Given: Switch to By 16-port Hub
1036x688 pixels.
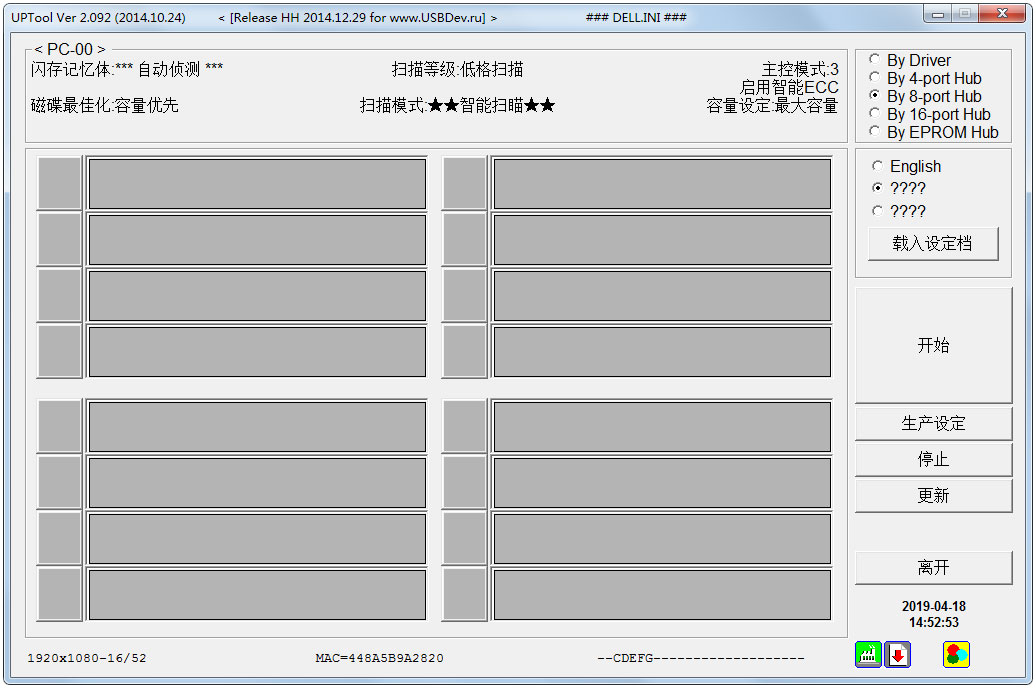Looking at the screenshot, I should (930, 114).
